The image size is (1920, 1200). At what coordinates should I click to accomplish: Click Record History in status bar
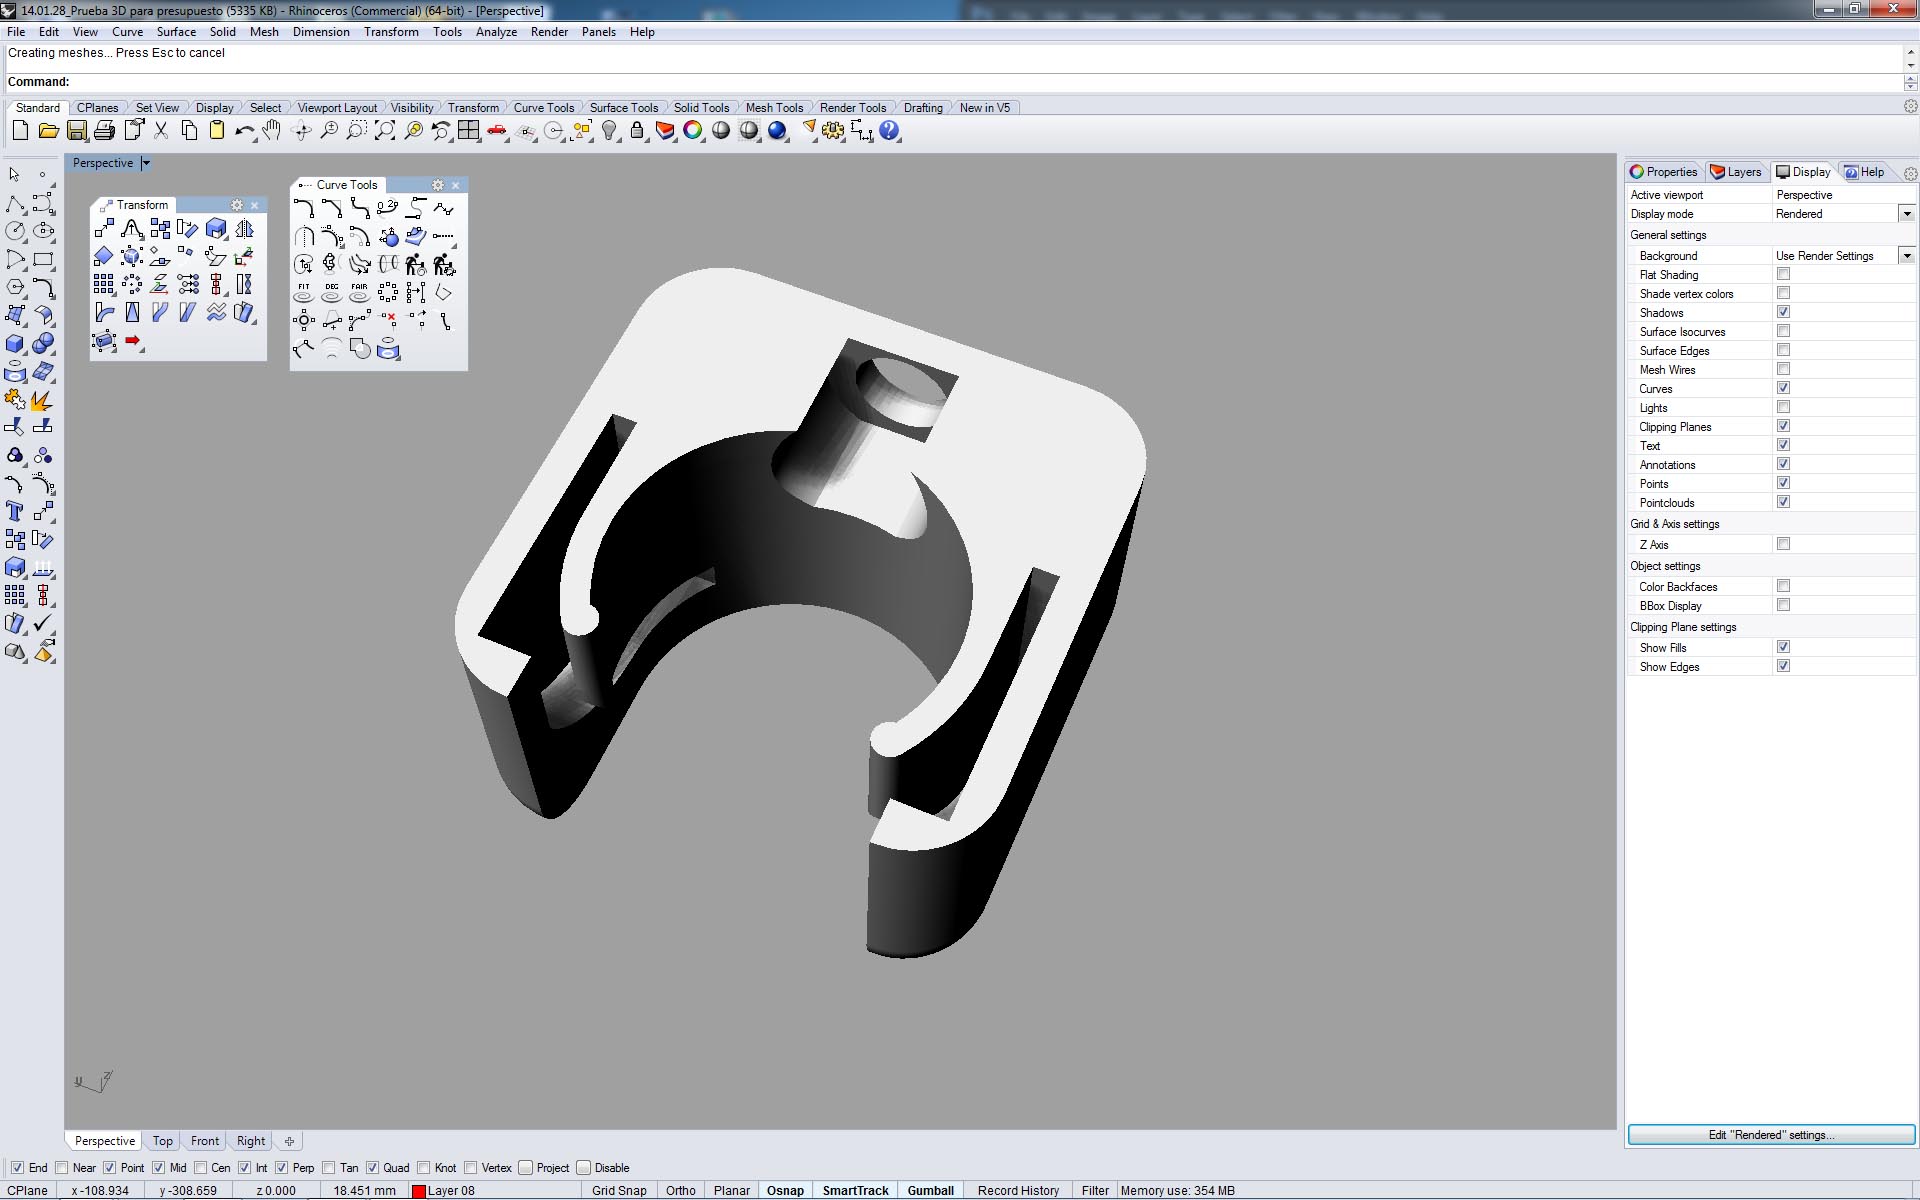[1018, 1190]
